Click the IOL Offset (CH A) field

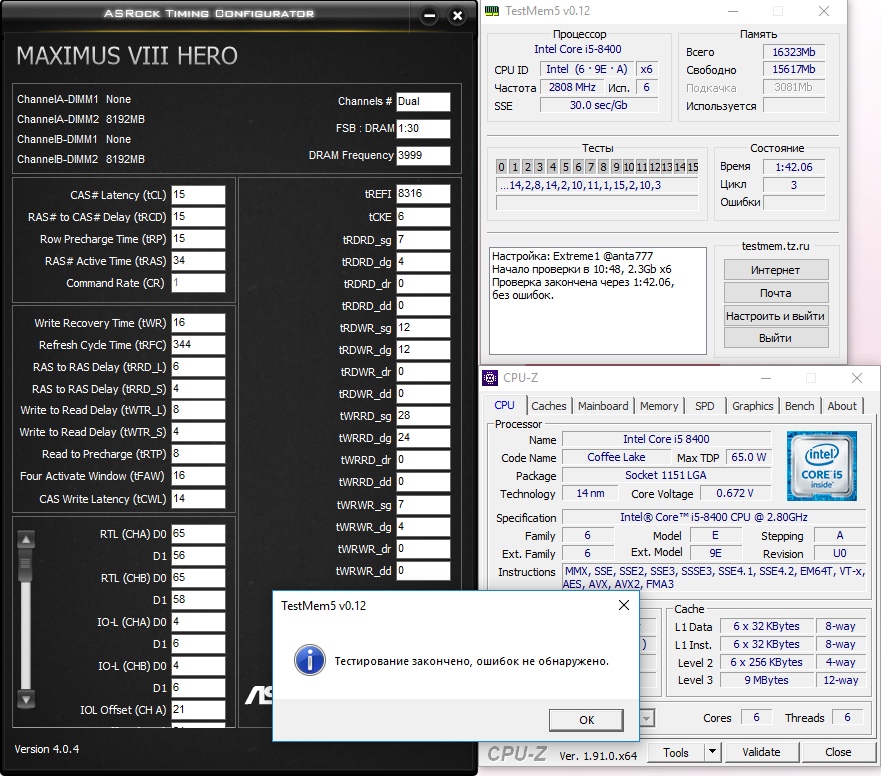[x=198, y=709]
